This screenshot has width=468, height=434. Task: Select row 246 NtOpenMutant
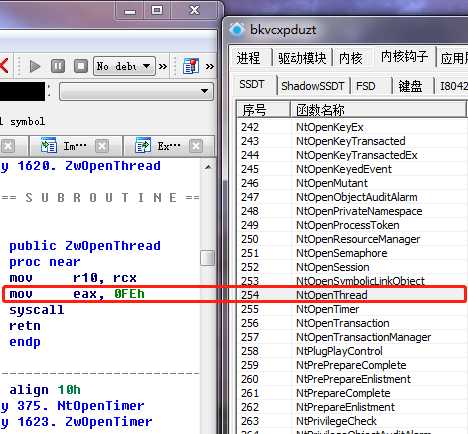point(352,183)
